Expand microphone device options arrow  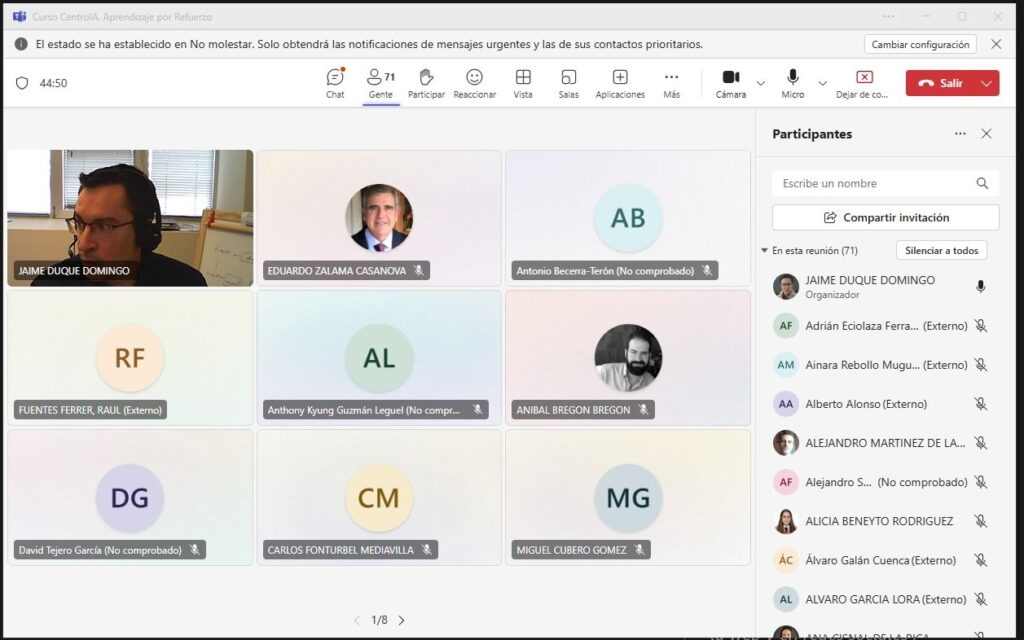point(822,84)
